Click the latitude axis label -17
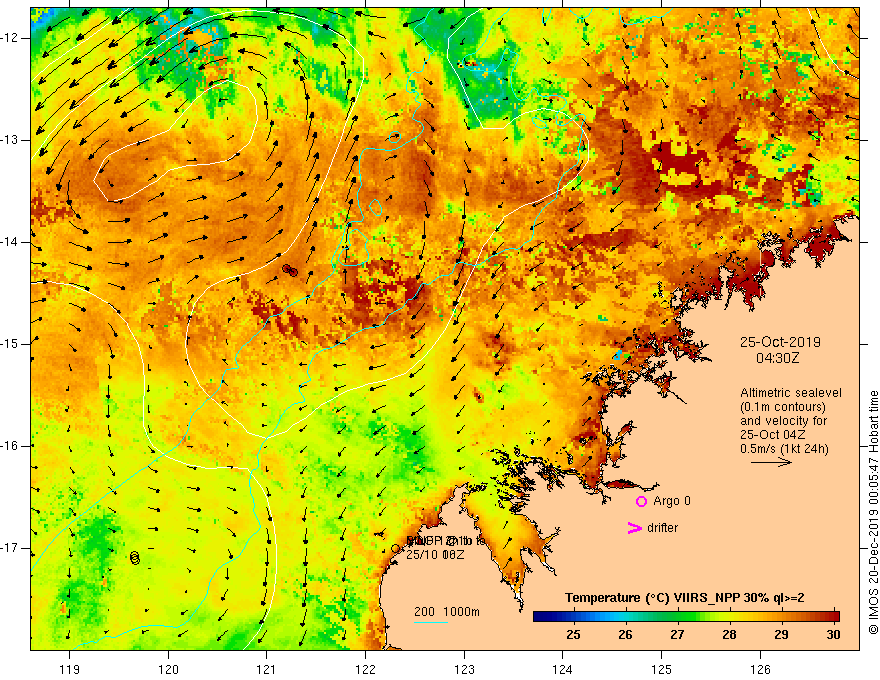 click(x=10, y=548)
